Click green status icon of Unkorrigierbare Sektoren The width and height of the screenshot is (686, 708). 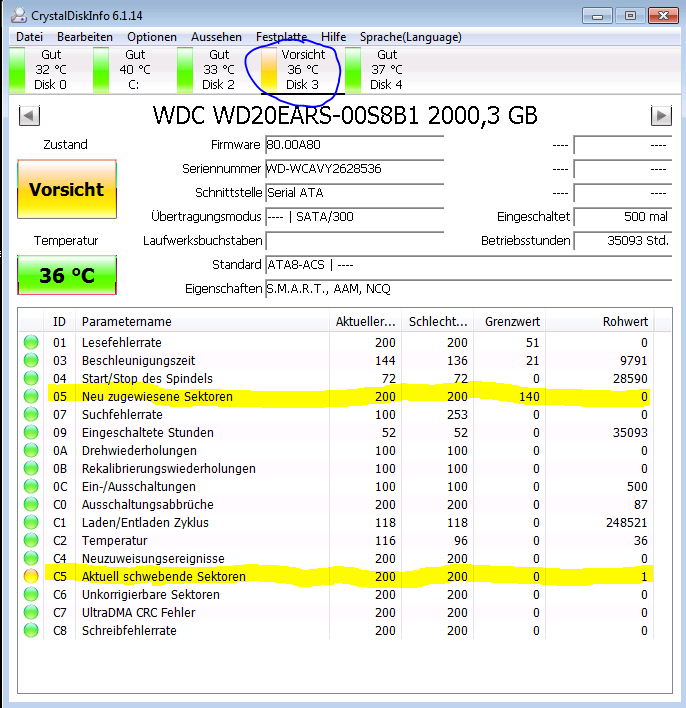(31, 595)
